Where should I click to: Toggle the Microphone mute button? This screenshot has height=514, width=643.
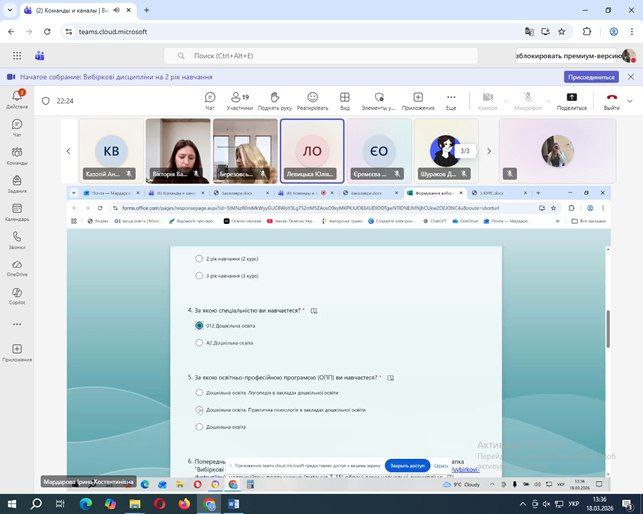[529, 100]
